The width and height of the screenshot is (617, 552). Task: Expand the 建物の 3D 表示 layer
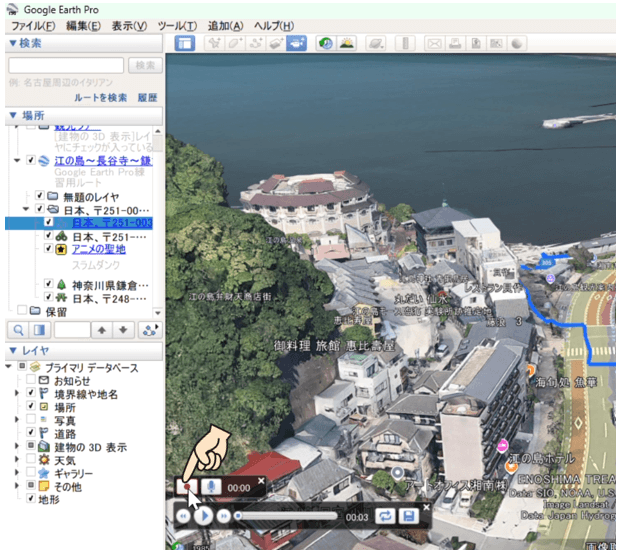tap(17, 446)
